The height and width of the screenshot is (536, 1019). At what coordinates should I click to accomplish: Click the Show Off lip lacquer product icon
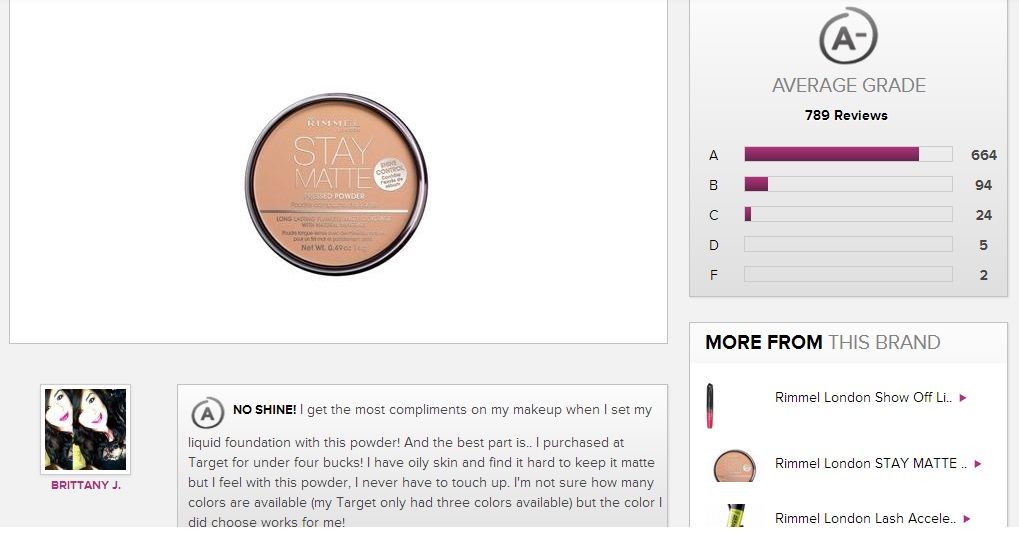(x=710, y=404)
